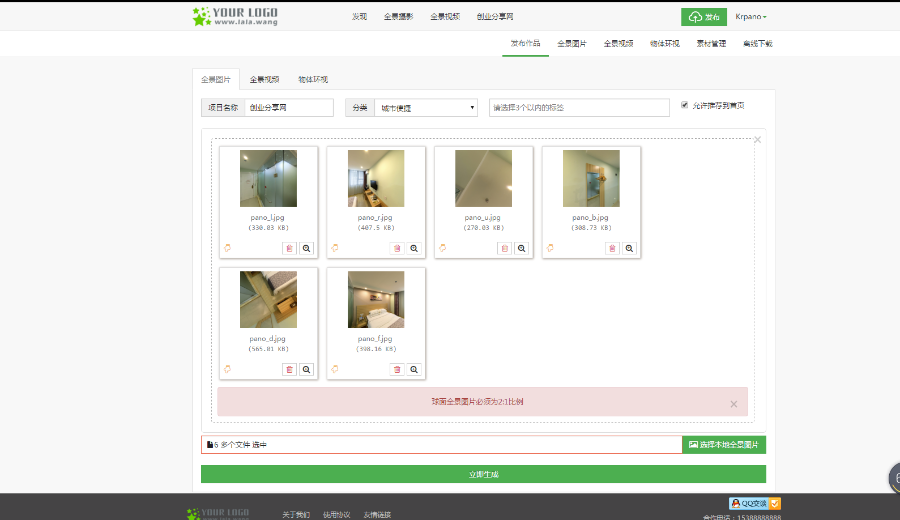Viewport: 900px width, 520px height.
Task: Preview pano_b.jpg with the magnifier icon
Action: tap(630, 249)
